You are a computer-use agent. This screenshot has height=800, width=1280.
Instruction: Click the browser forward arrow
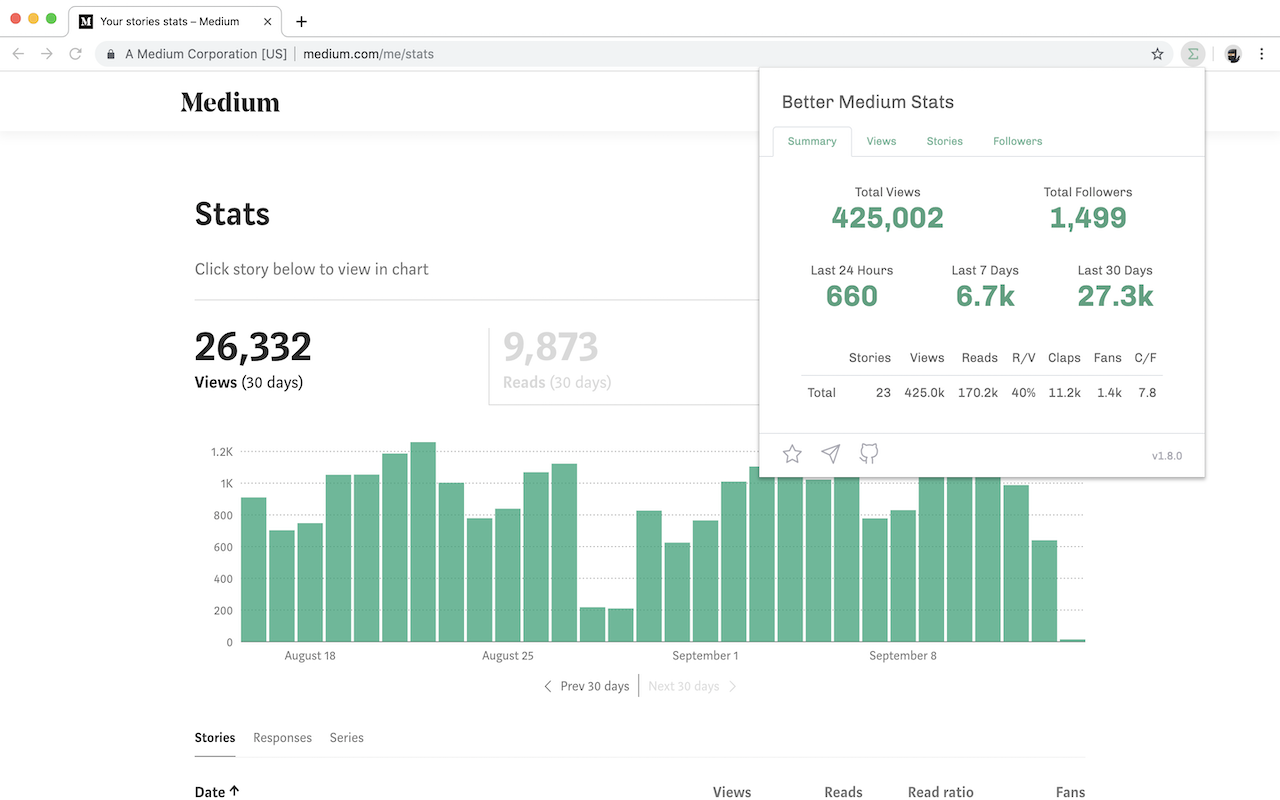pos(47,54)
